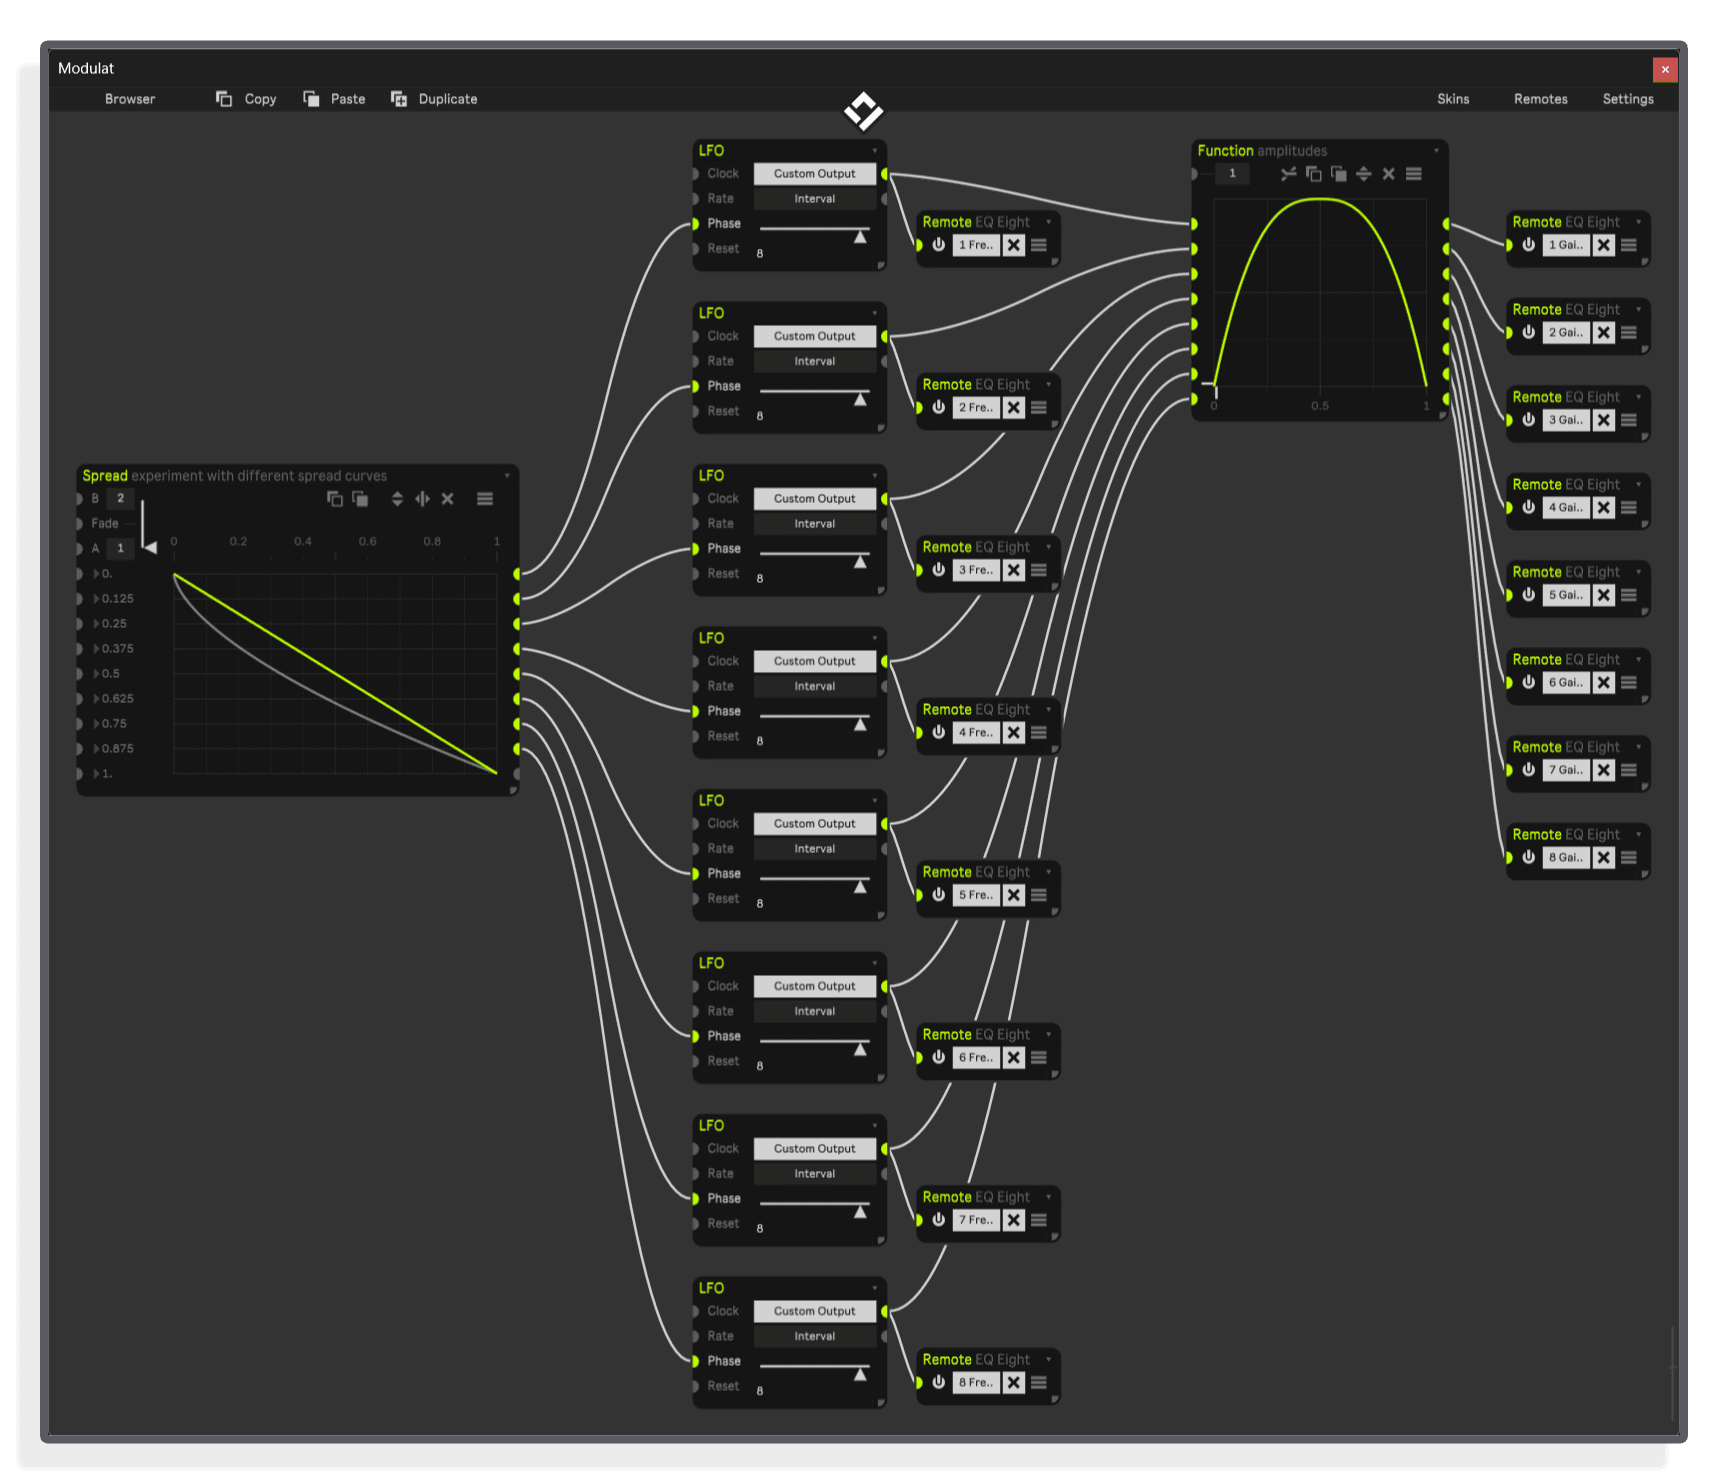
Task: Flip the Function amplitudes curve vertically
Action: (1363, 174)
